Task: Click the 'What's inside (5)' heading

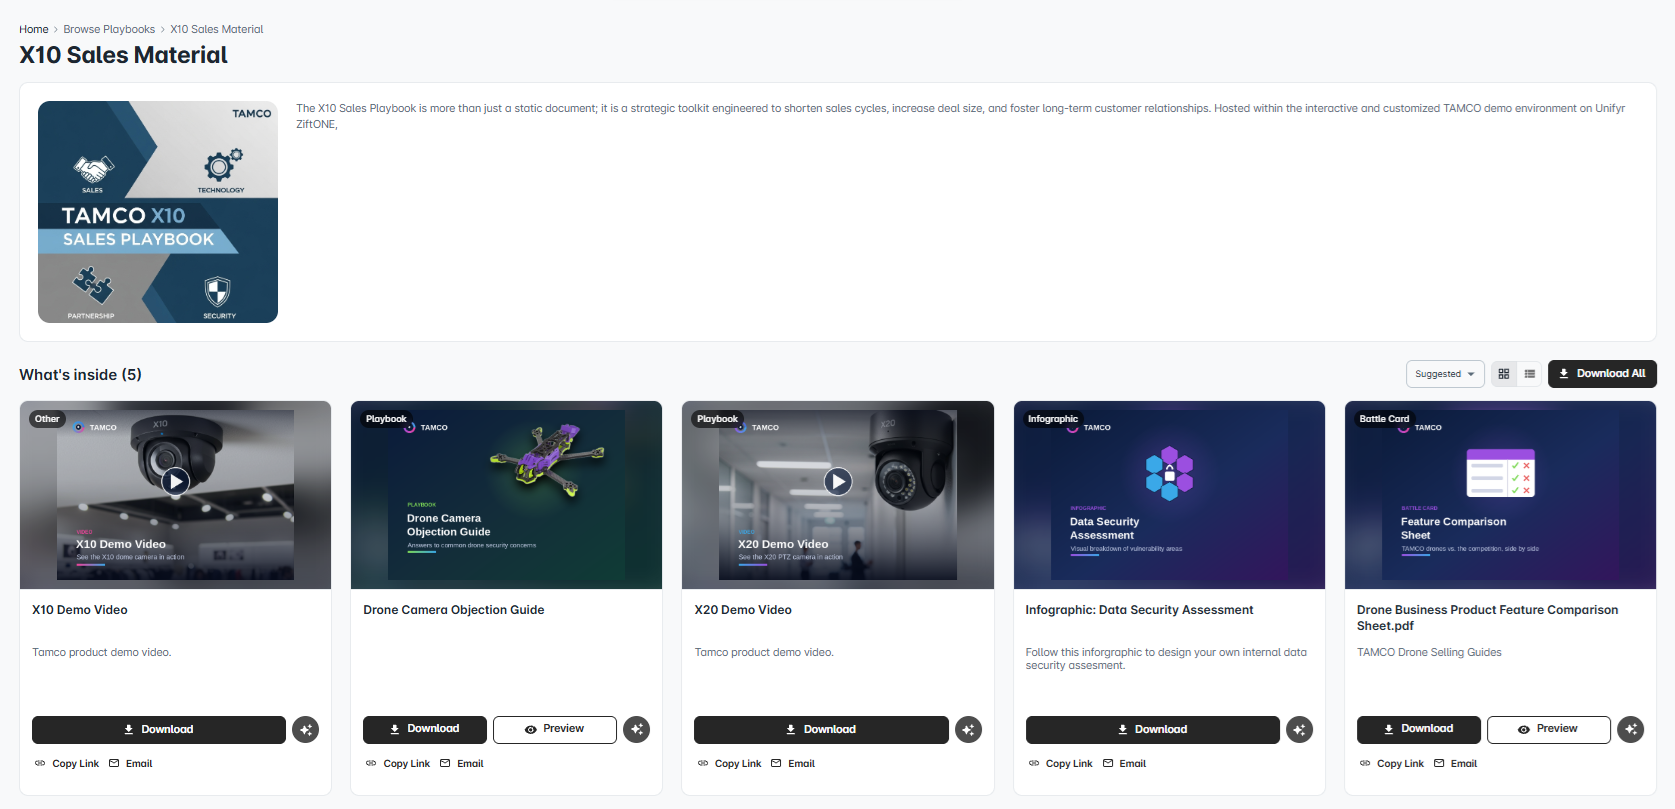Action: coord(81,375)
